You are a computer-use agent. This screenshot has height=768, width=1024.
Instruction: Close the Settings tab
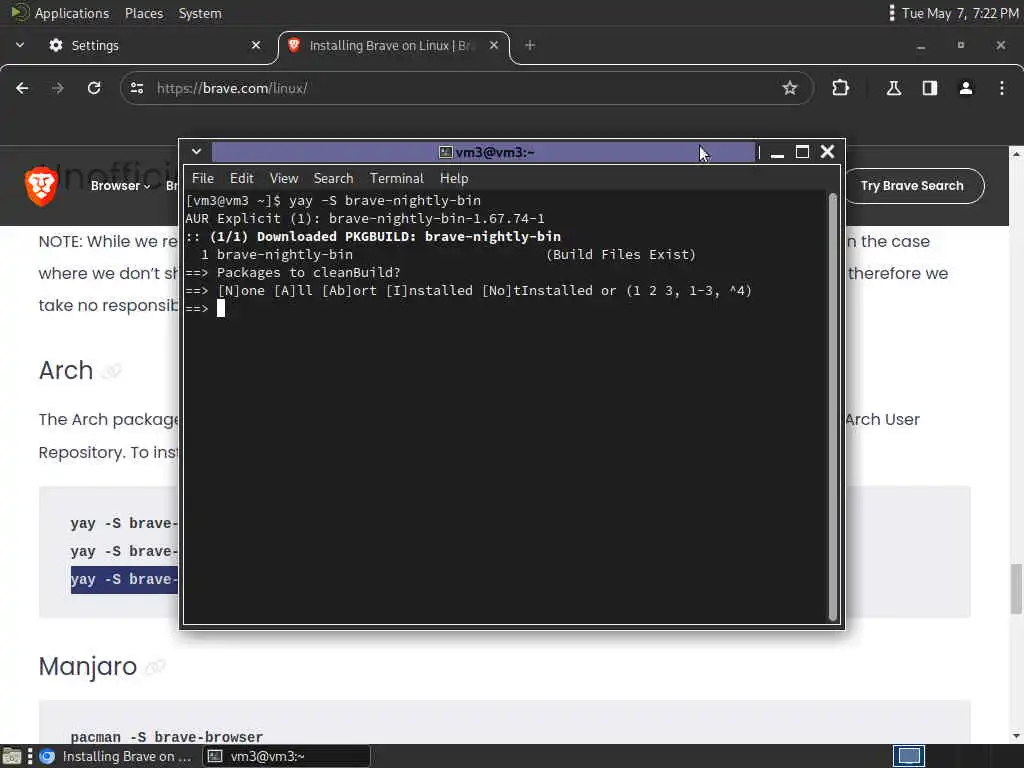click(x=256, y=45)
